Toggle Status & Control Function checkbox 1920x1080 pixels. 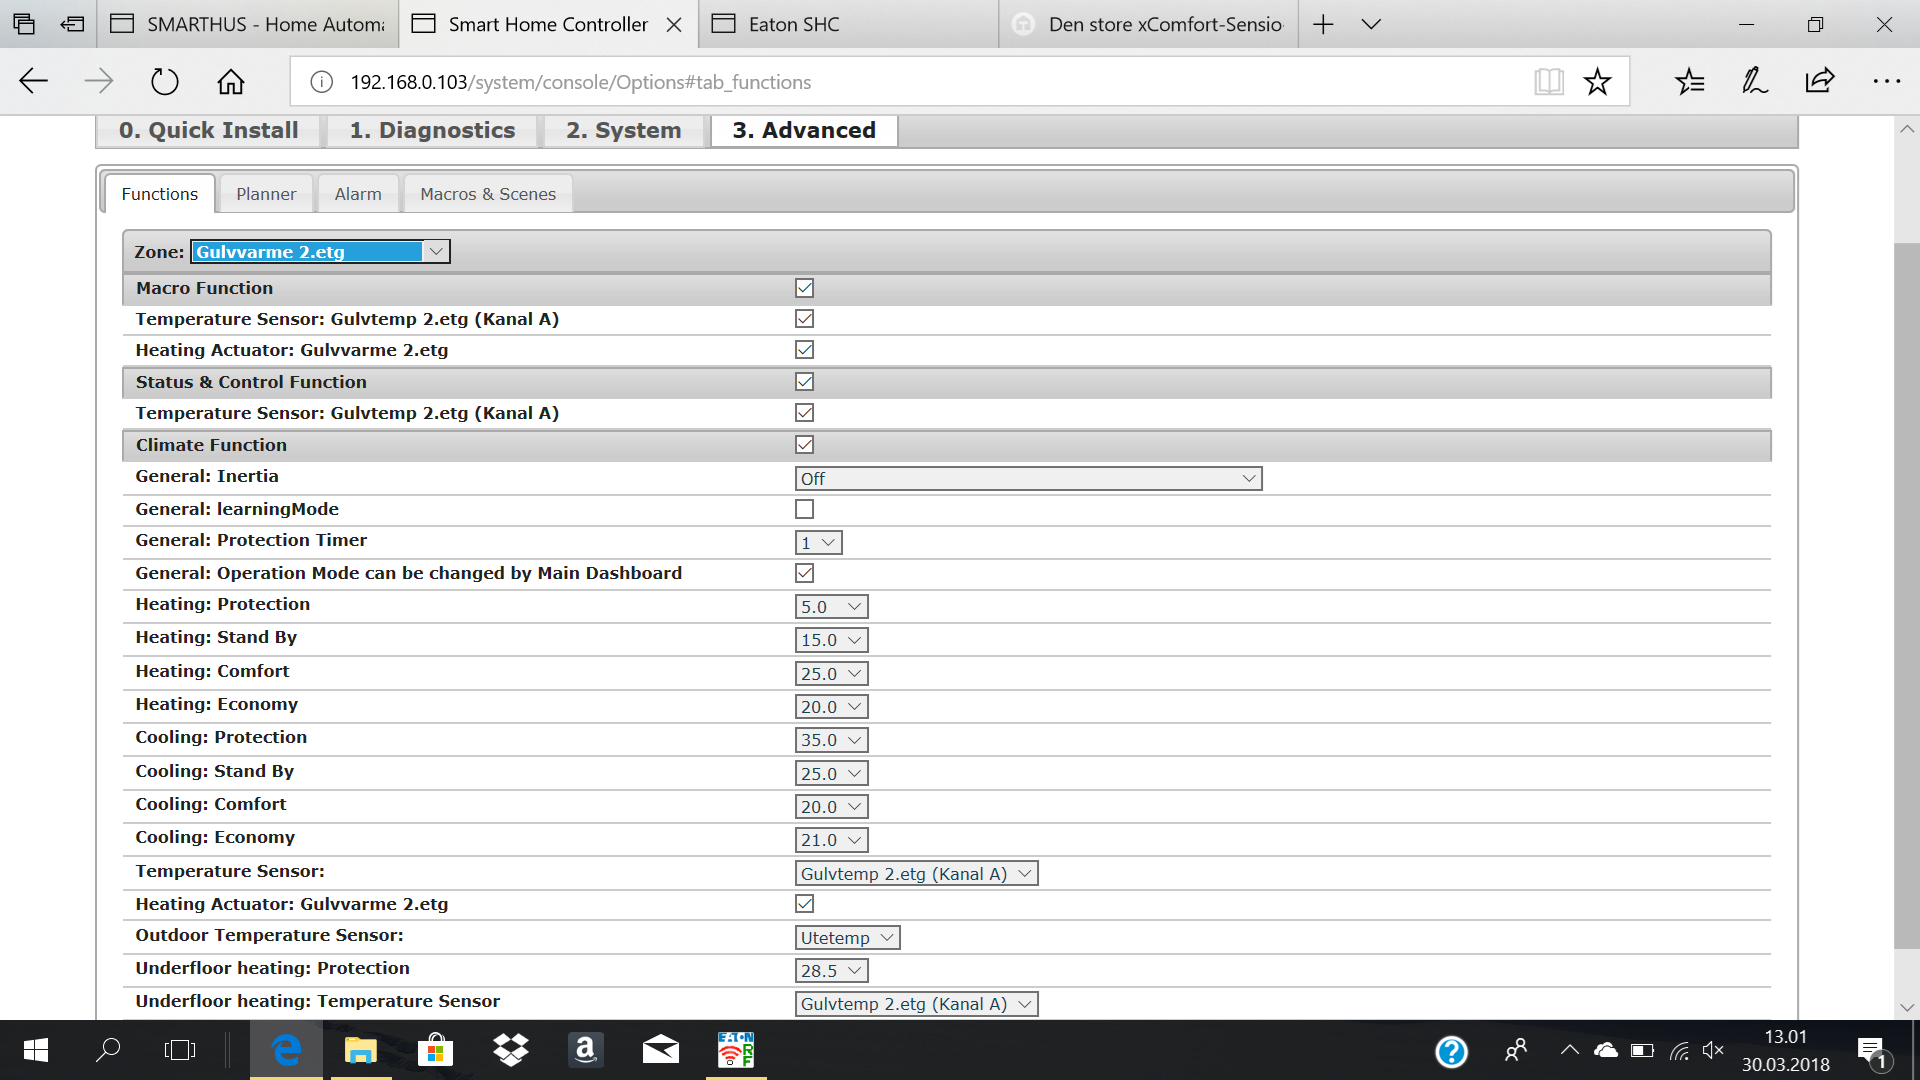[804, 381]
